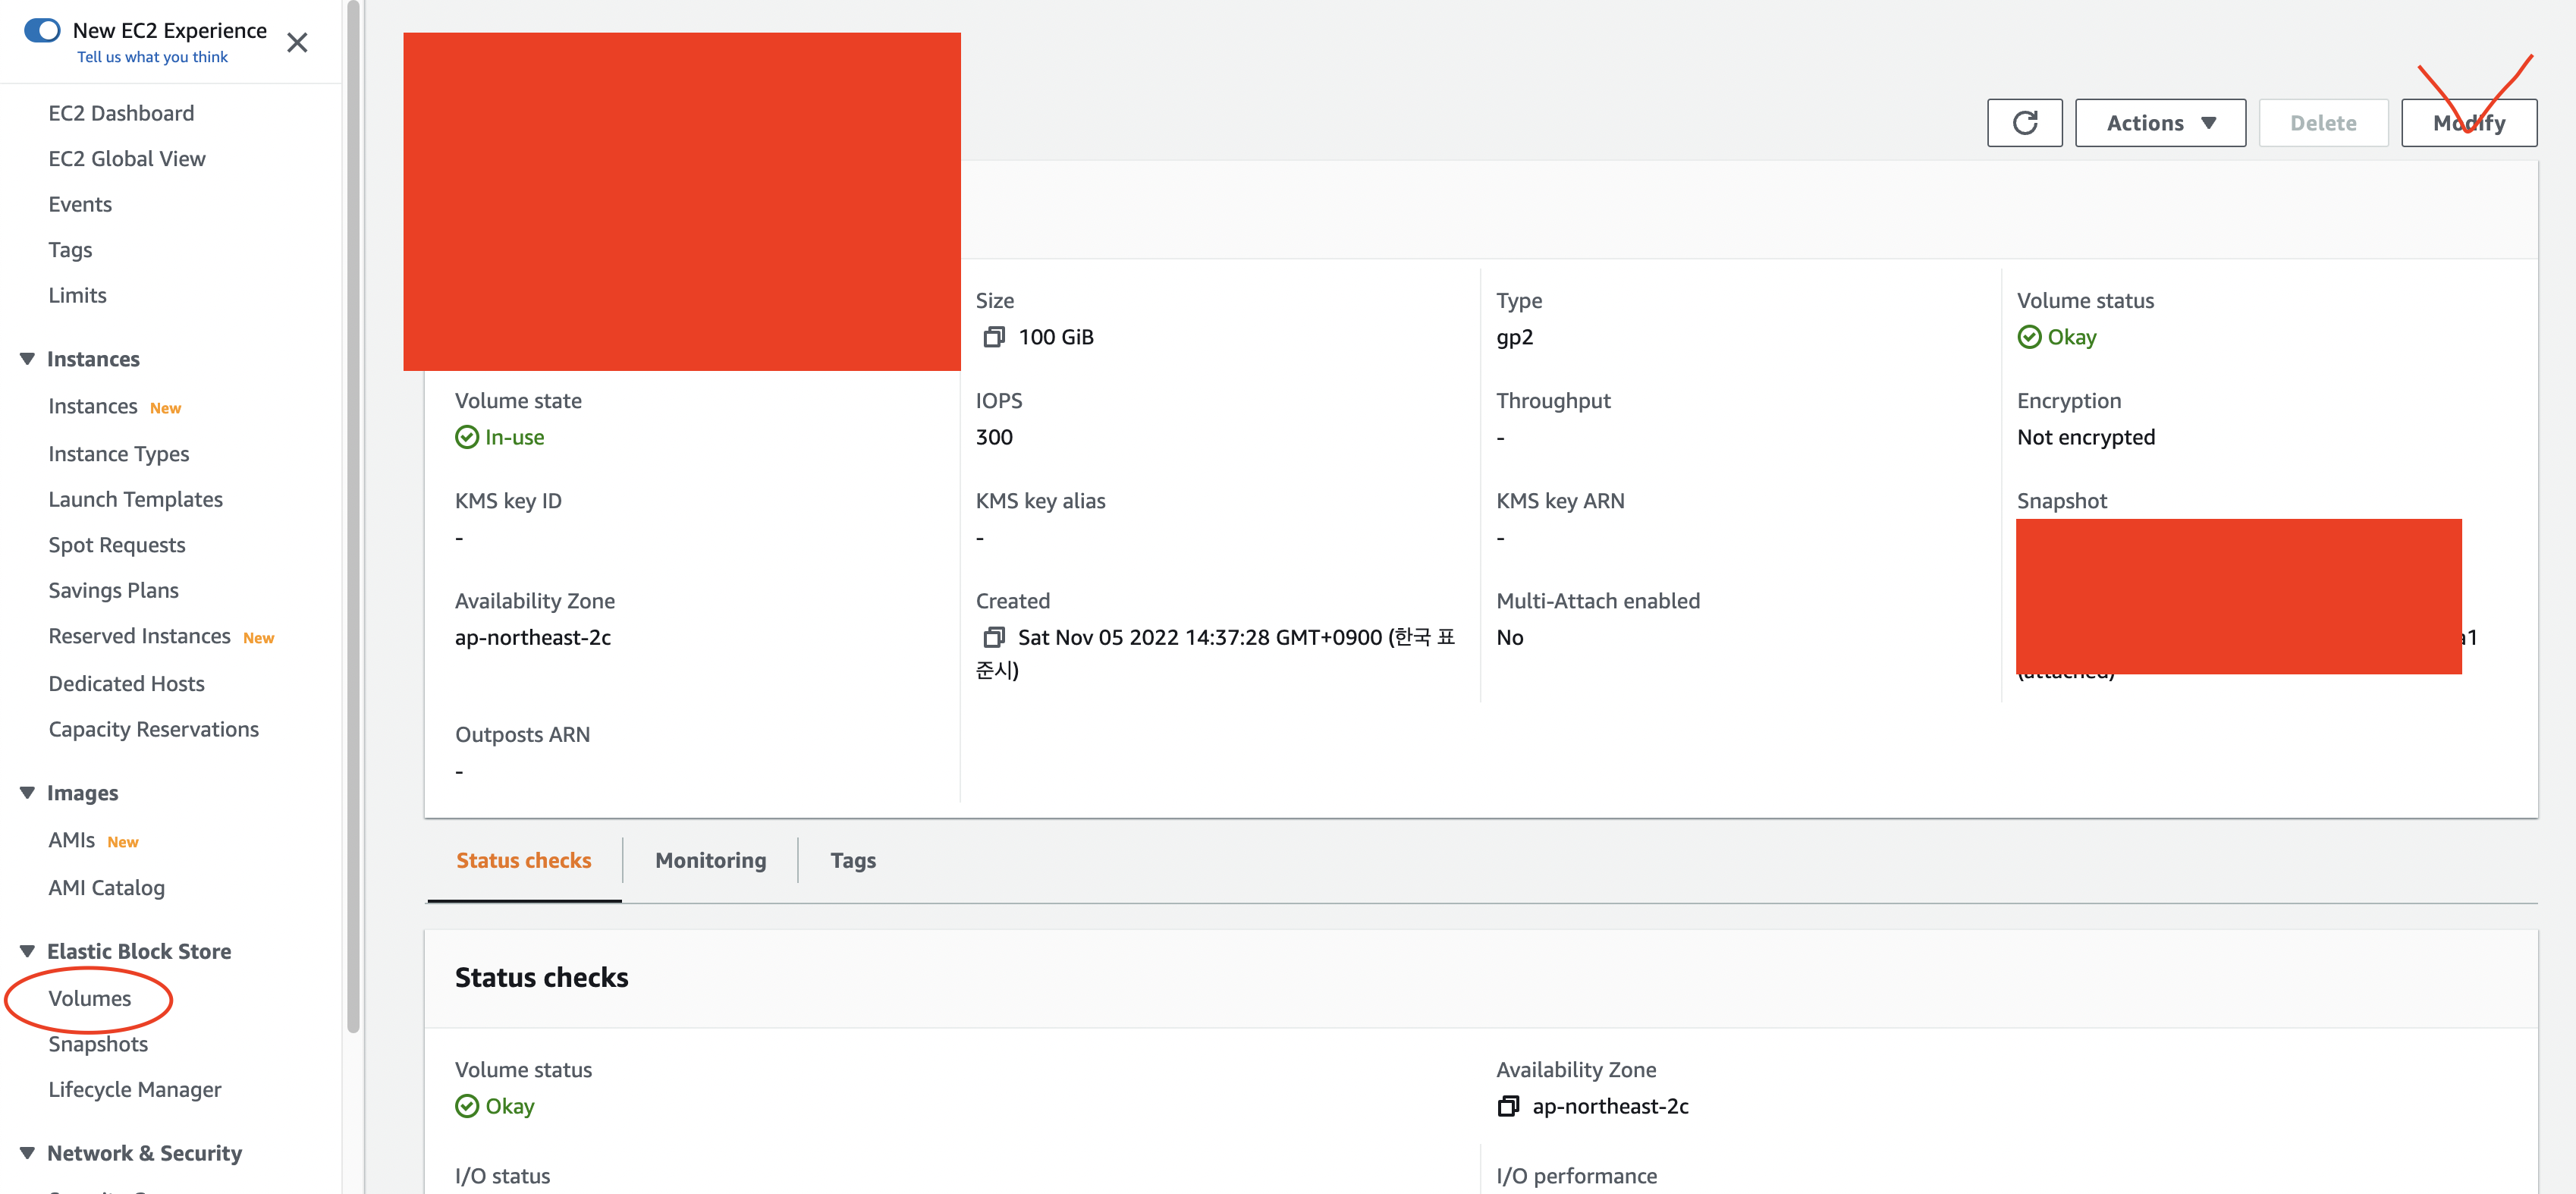Open the Tags tab

852,860
